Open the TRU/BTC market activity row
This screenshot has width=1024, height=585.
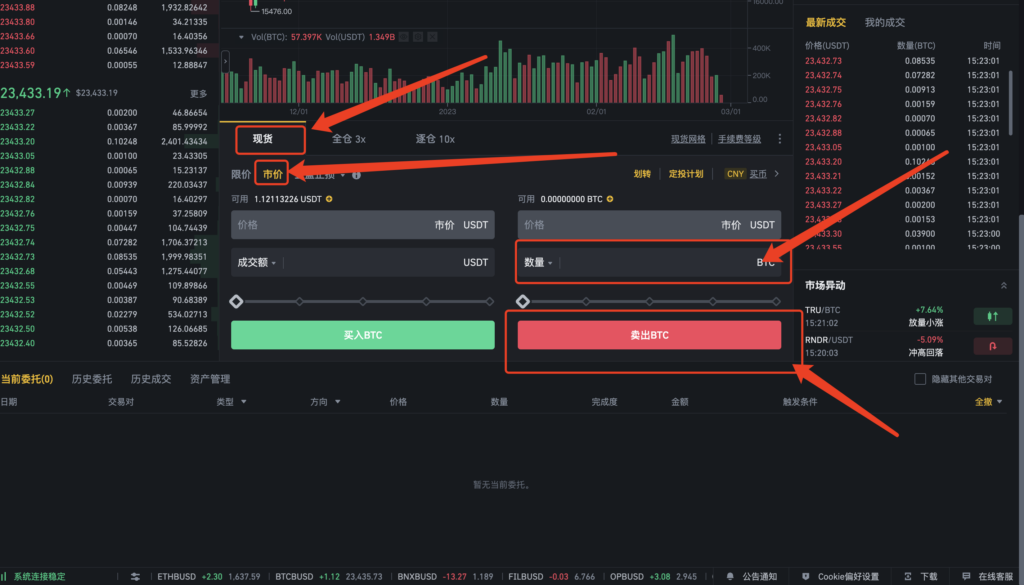(x=908, y=317)
